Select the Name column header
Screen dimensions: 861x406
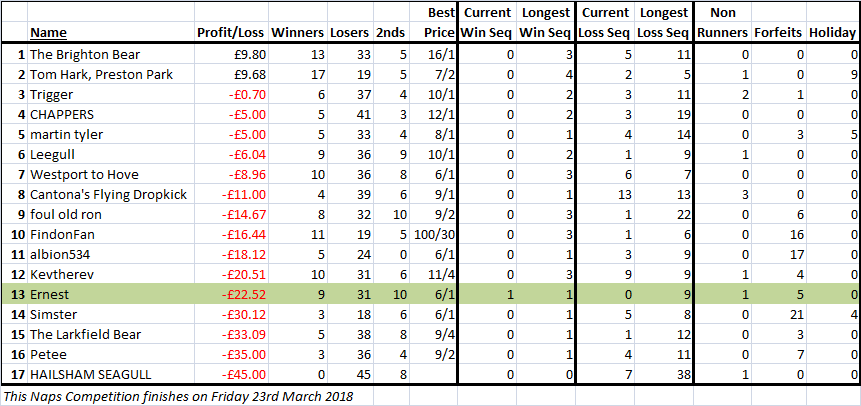coord(48,33)
